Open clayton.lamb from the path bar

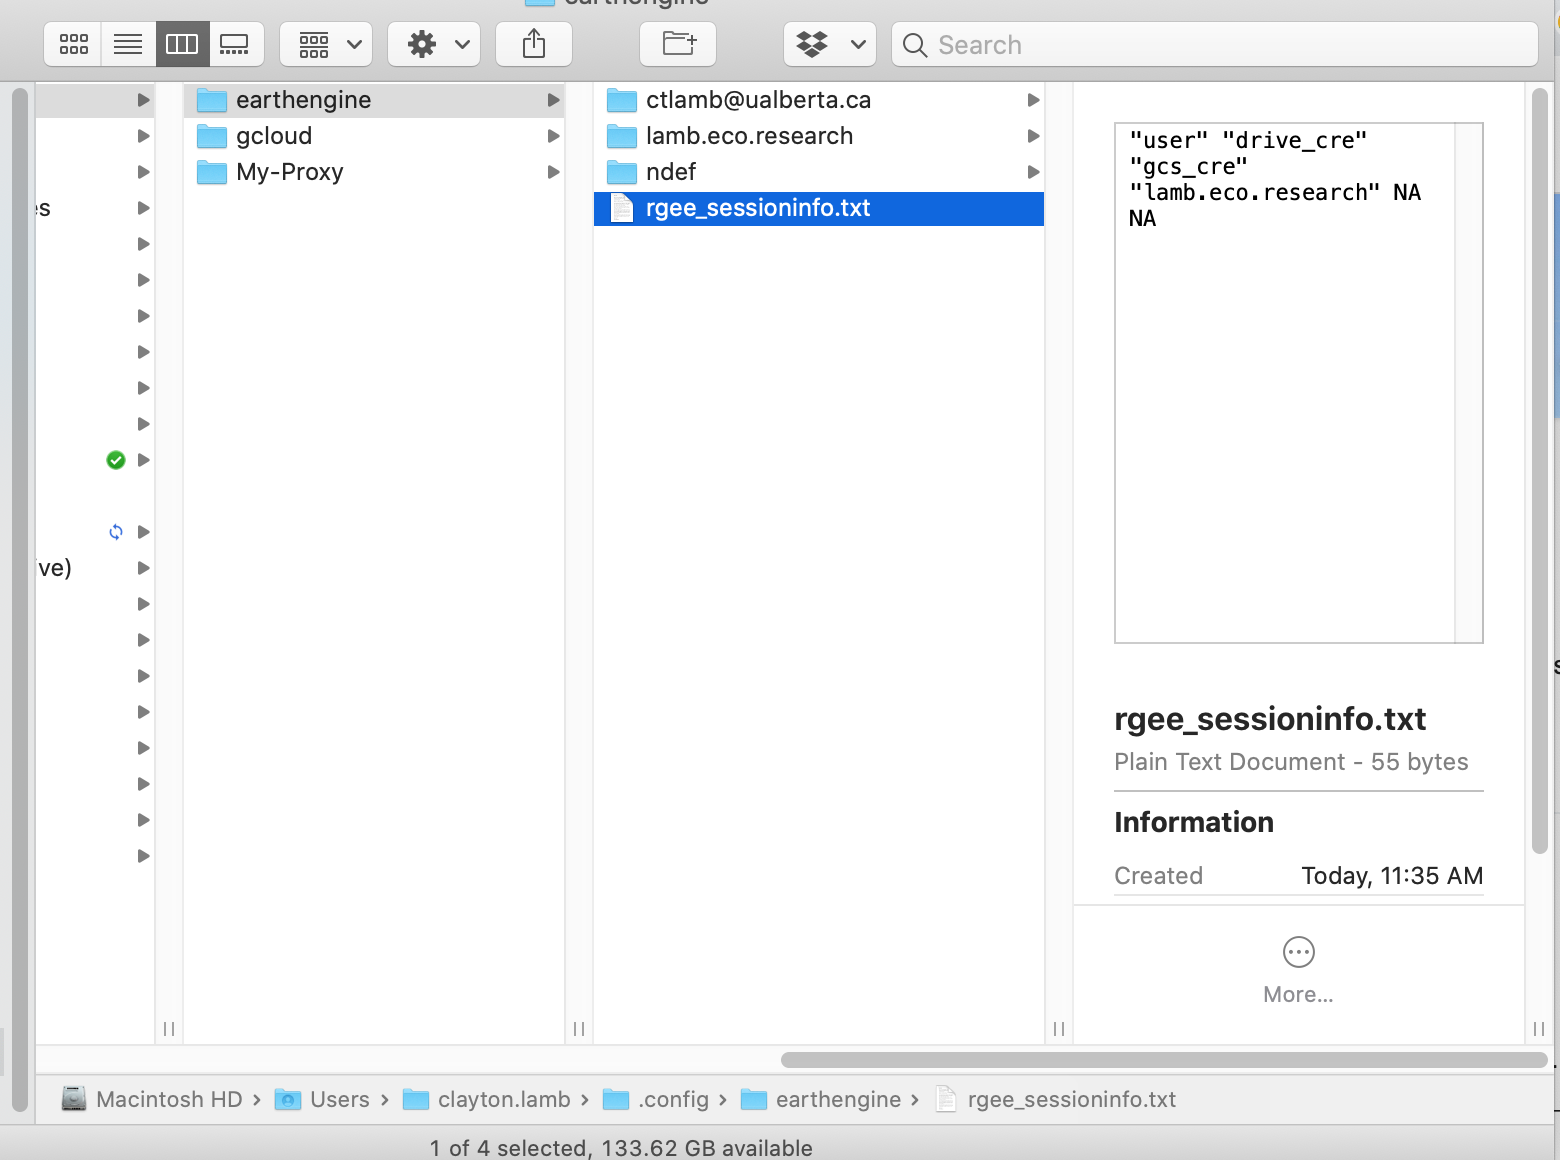click(x=505, y=1099)
